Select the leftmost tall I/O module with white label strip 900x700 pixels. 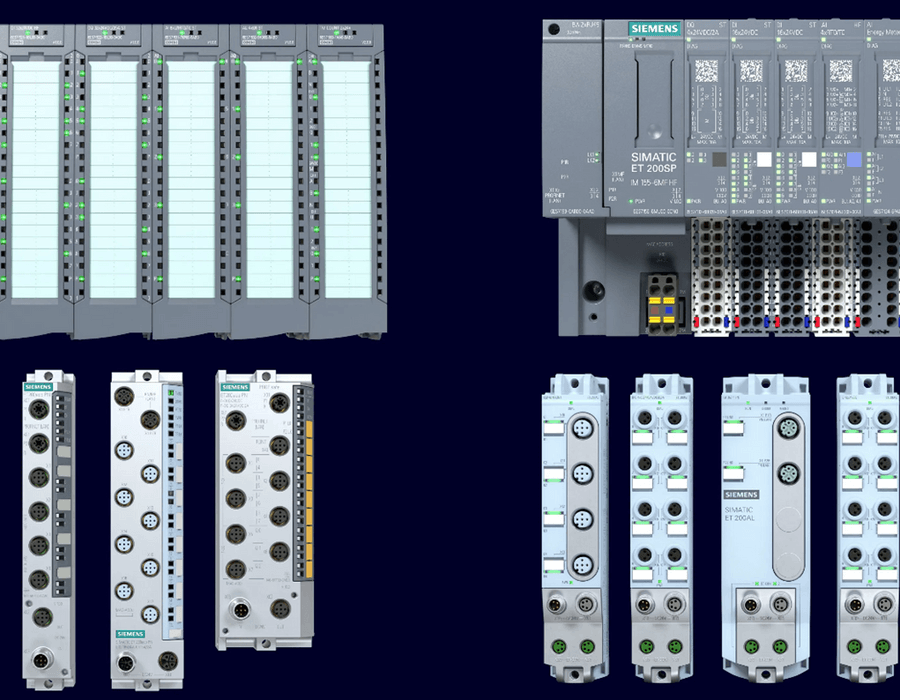tap(33, 180)
